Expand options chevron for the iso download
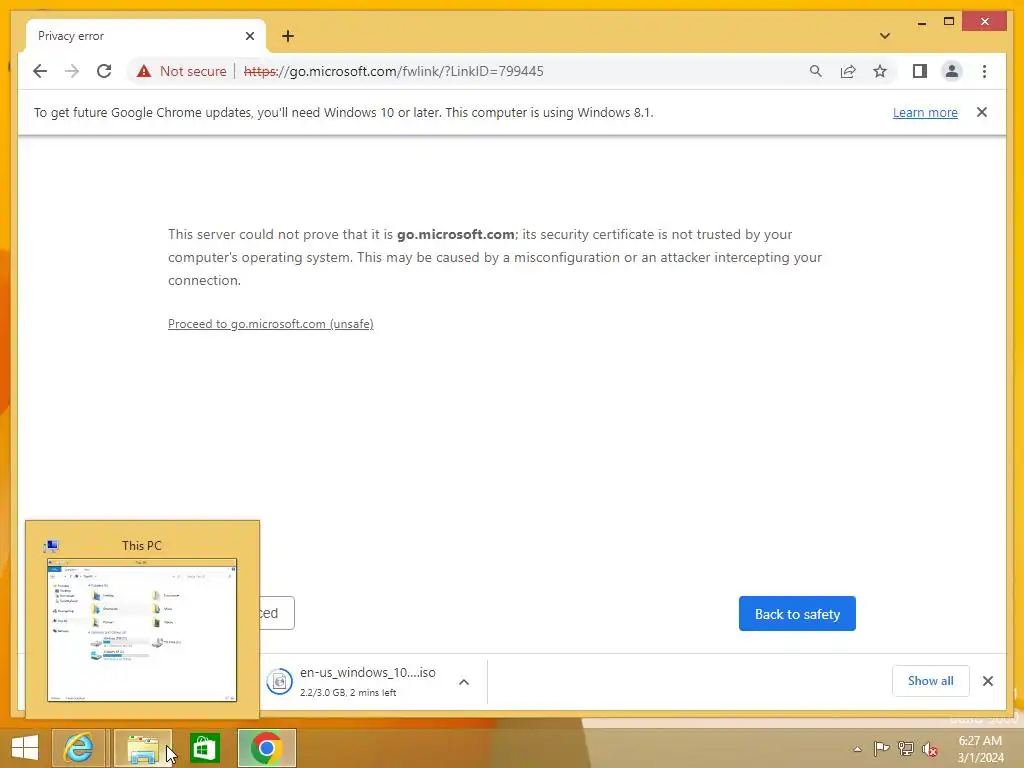1024x768 pixels. pos(464,682)
